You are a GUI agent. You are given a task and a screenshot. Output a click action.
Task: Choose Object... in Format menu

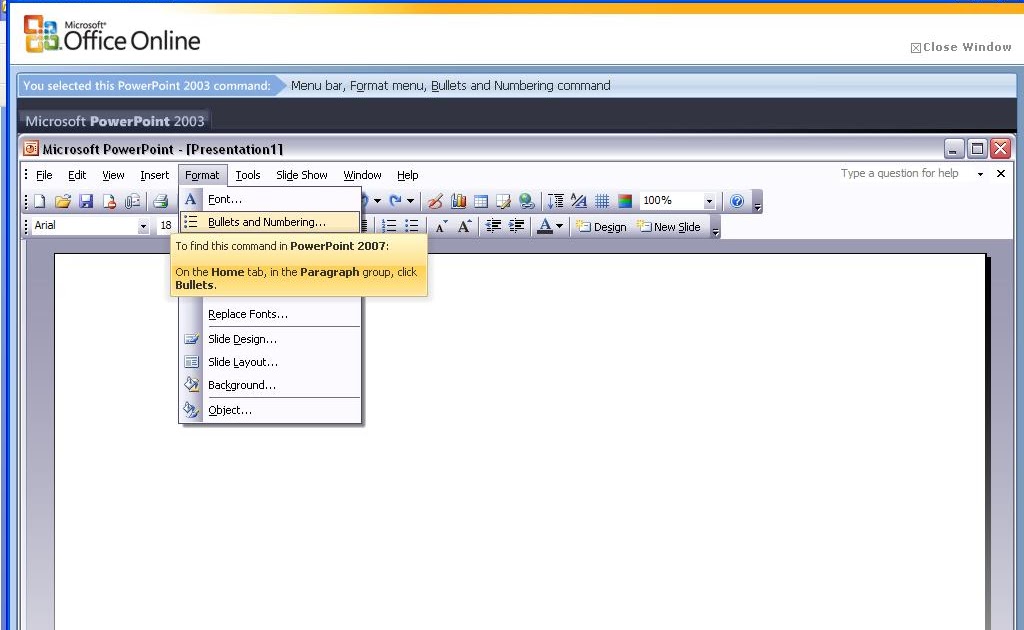pyautogui.click(x=270, y=410)
